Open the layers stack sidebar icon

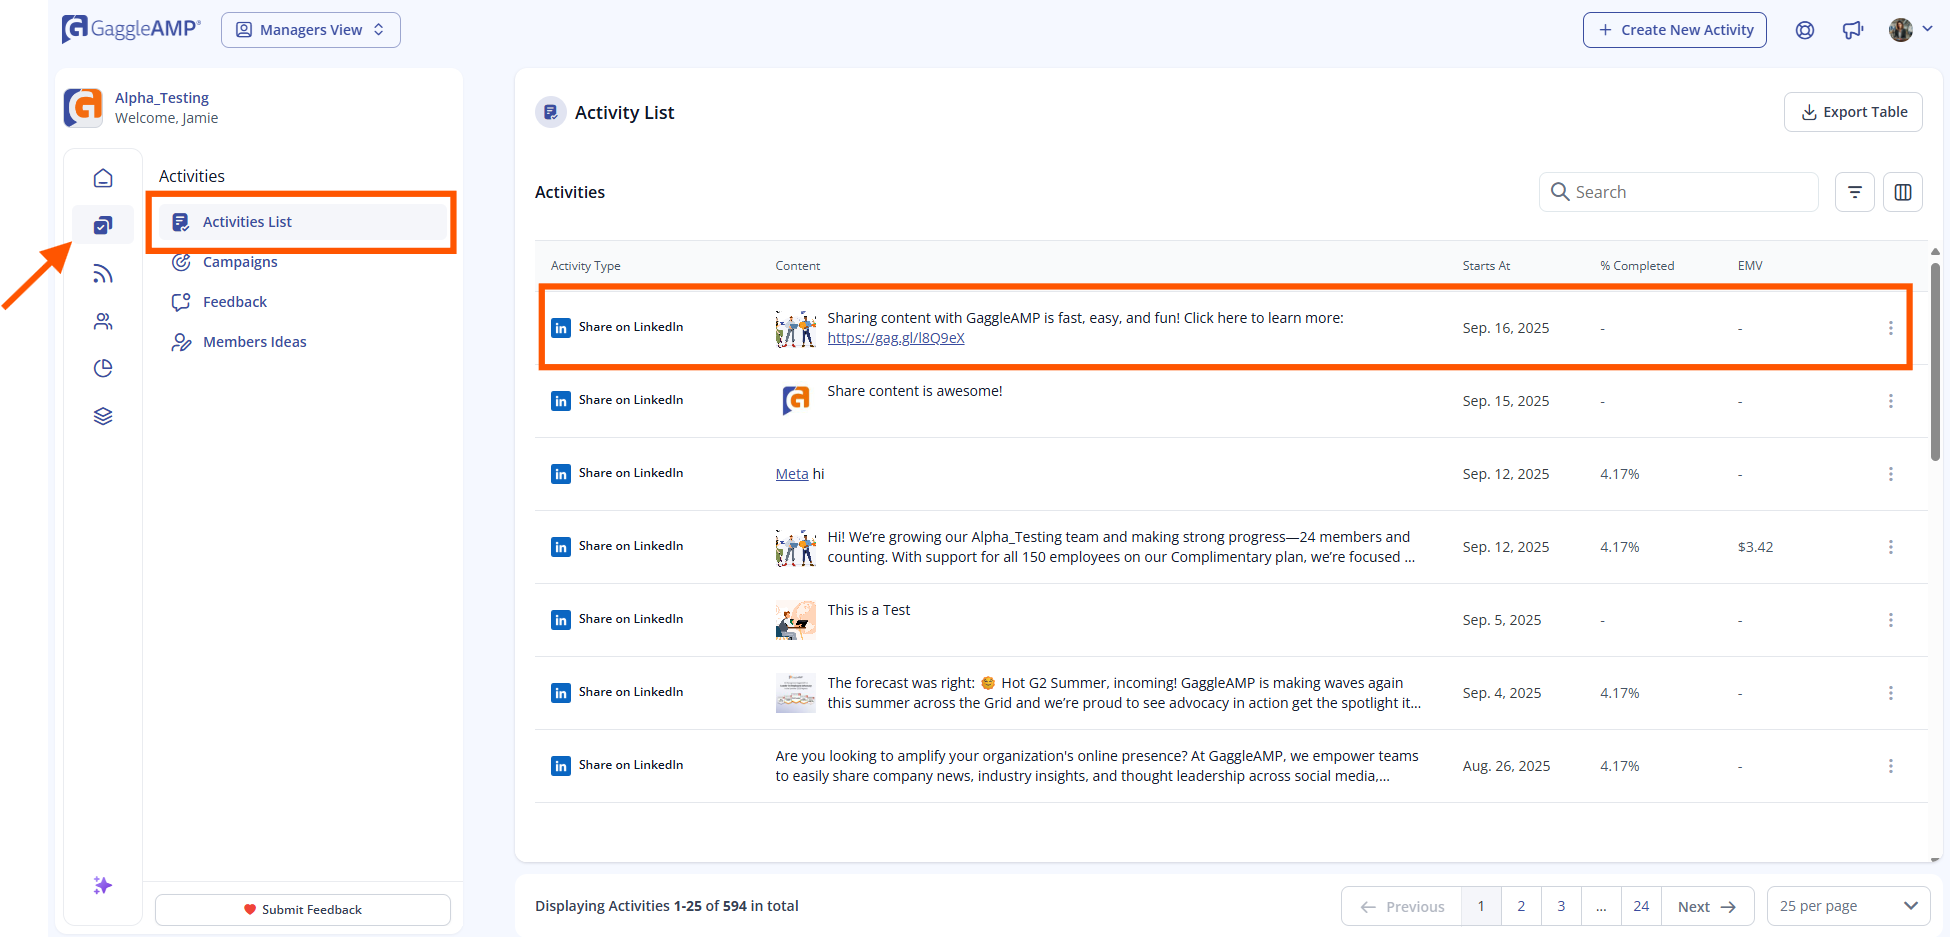tap(103, 416)
